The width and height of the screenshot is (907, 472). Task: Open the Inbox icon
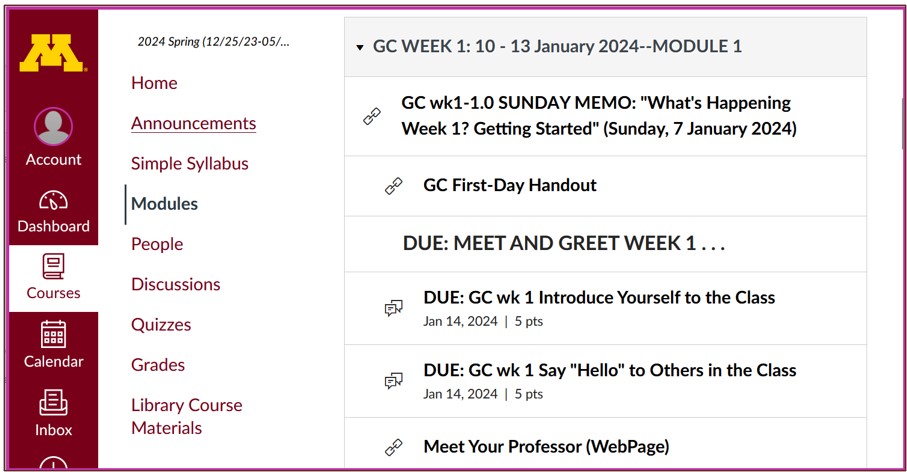click(53, 403)
